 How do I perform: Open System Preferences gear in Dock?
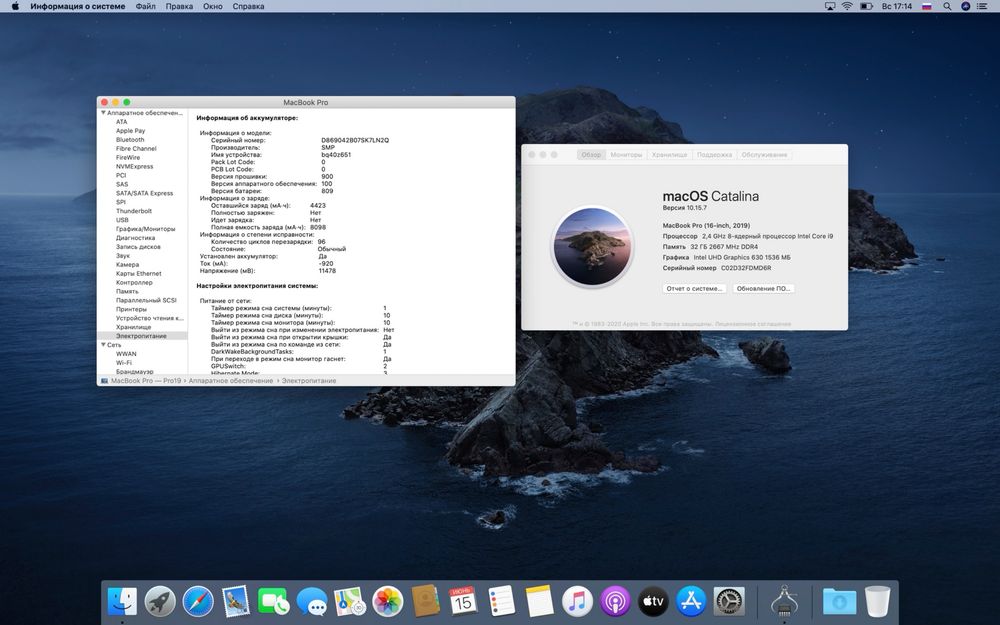pyautogui.click(x=729, y=601)
